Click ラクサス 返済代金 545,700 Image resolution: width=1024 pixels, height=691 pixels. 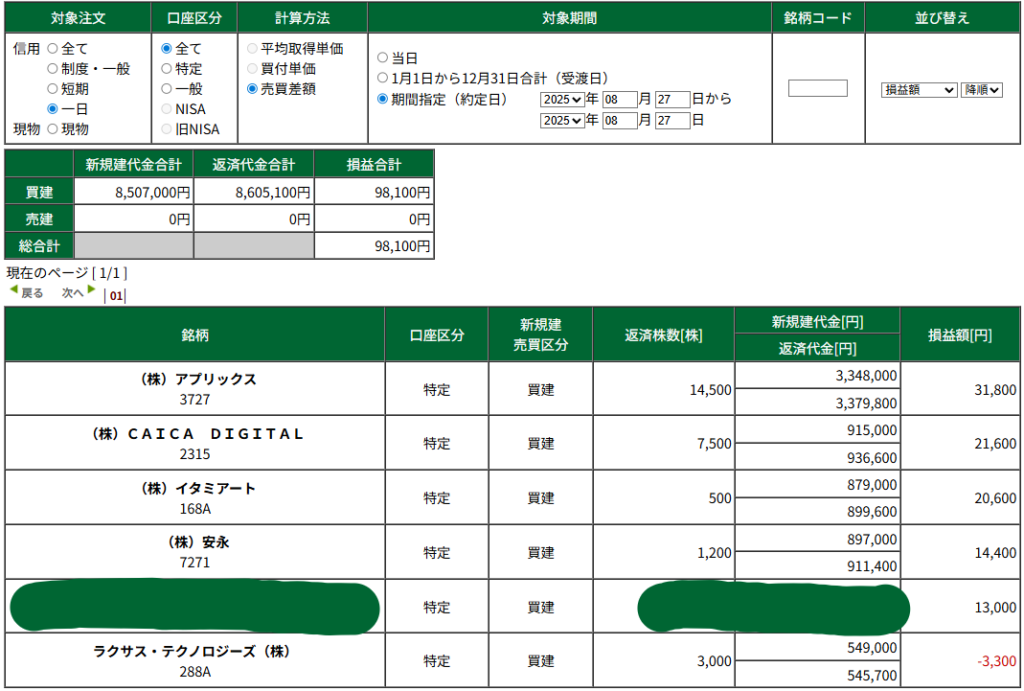[872, 675]
